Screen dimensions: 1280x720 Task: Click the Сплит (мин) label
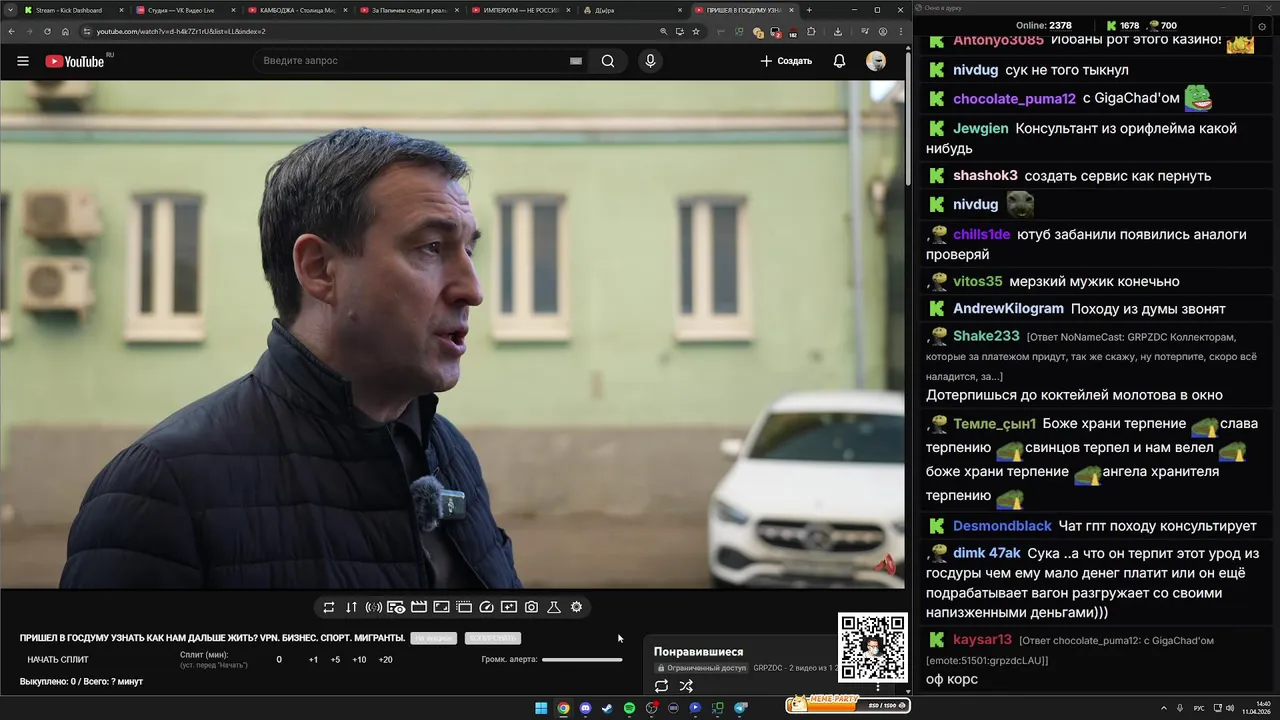click(204, 655)
